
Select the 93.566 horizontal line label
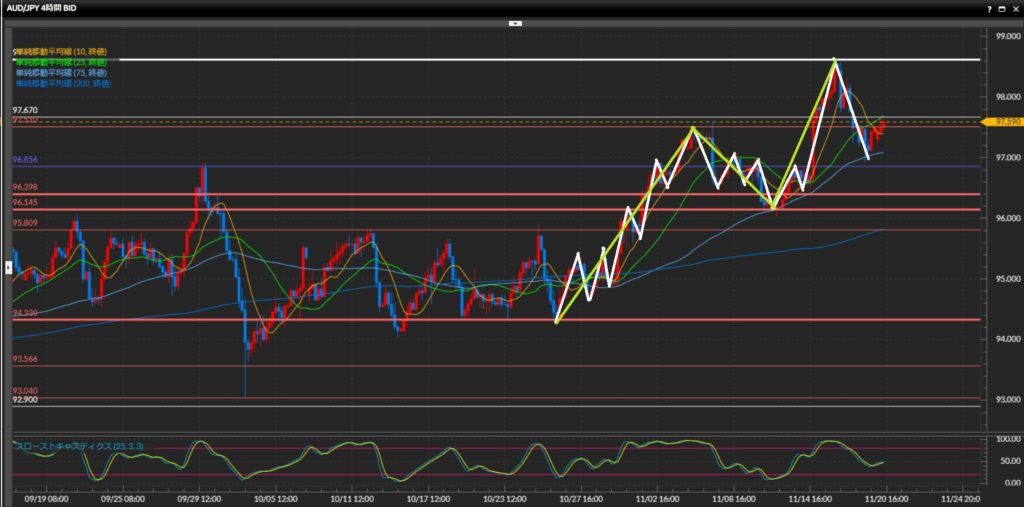click(25, 359)
